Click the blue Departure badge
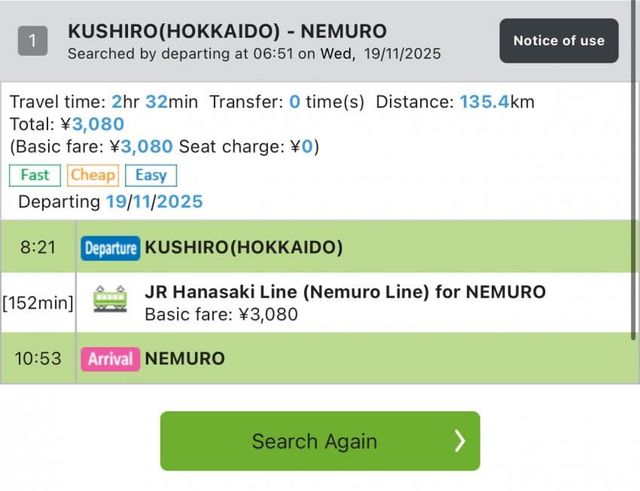The image size is (640, 491). pos(110,247)
